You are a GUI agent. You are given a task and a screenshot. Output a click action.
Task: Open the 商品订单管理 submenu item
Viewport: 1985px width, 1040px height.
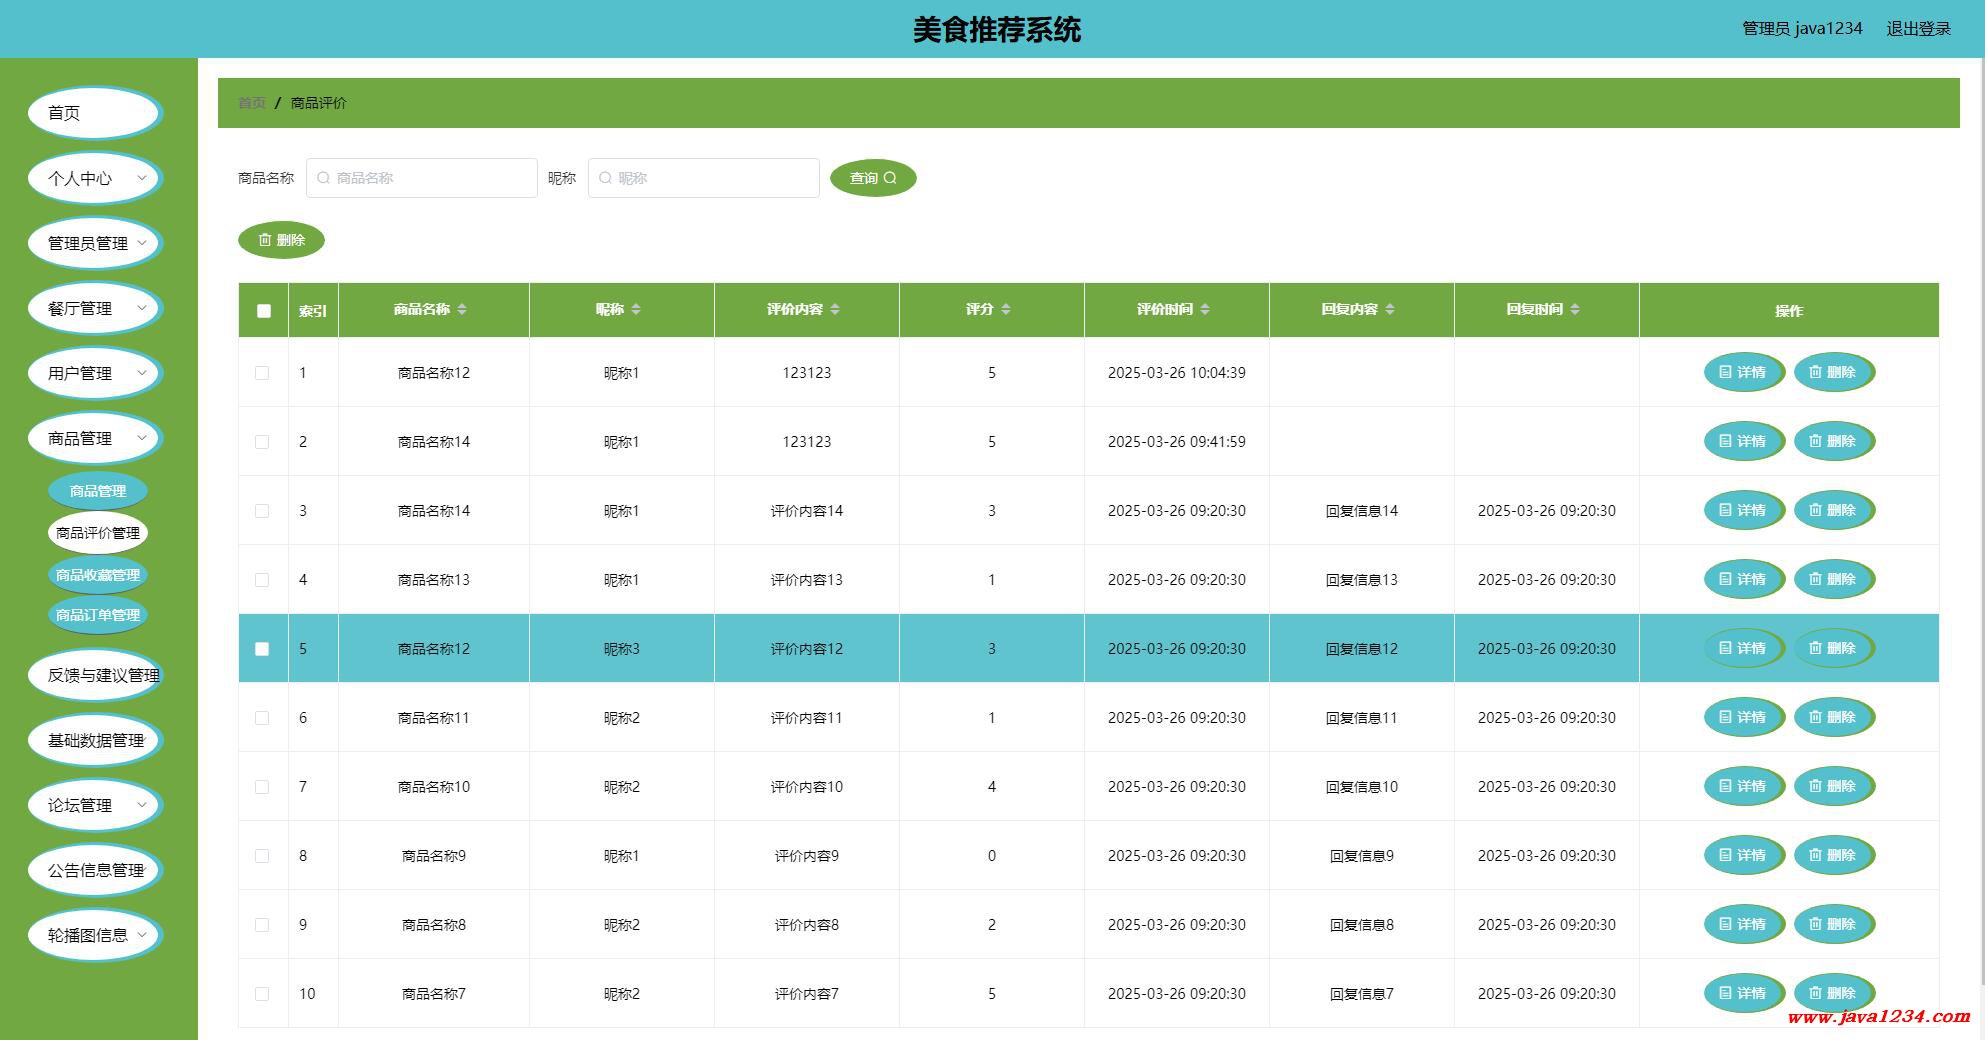pyautogui.click(x=98, y=615)
